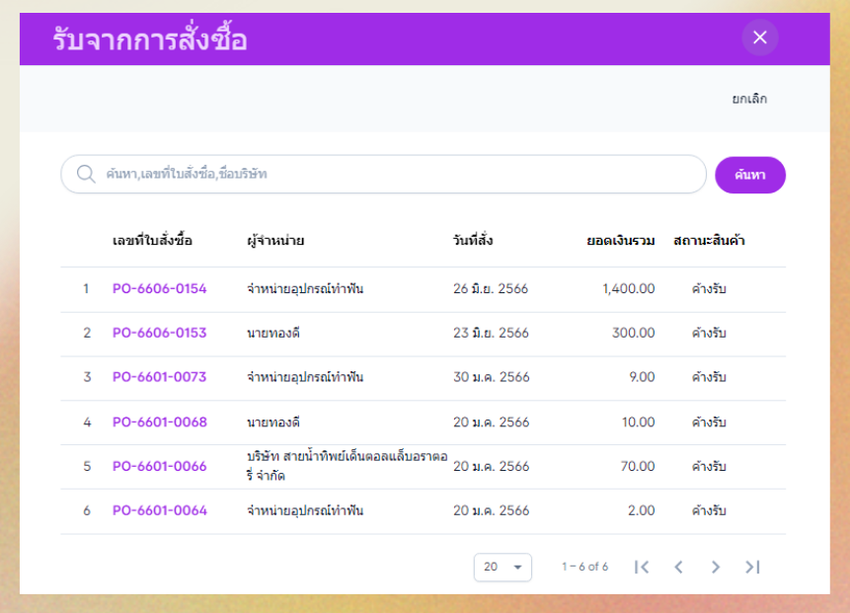850x613 pixels.
Task: Open purchase order PO-6601-0073
Action: click(159, 377)
